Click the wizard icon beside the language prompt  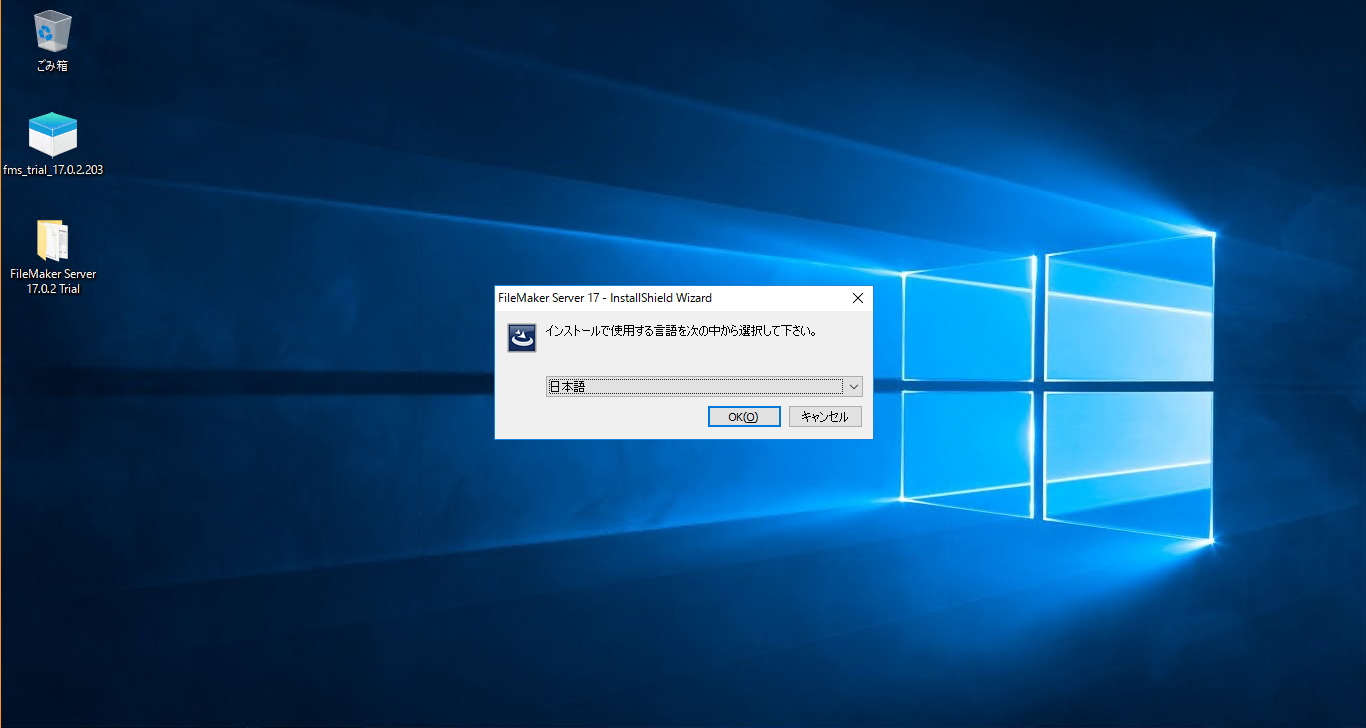pos(520,337)
